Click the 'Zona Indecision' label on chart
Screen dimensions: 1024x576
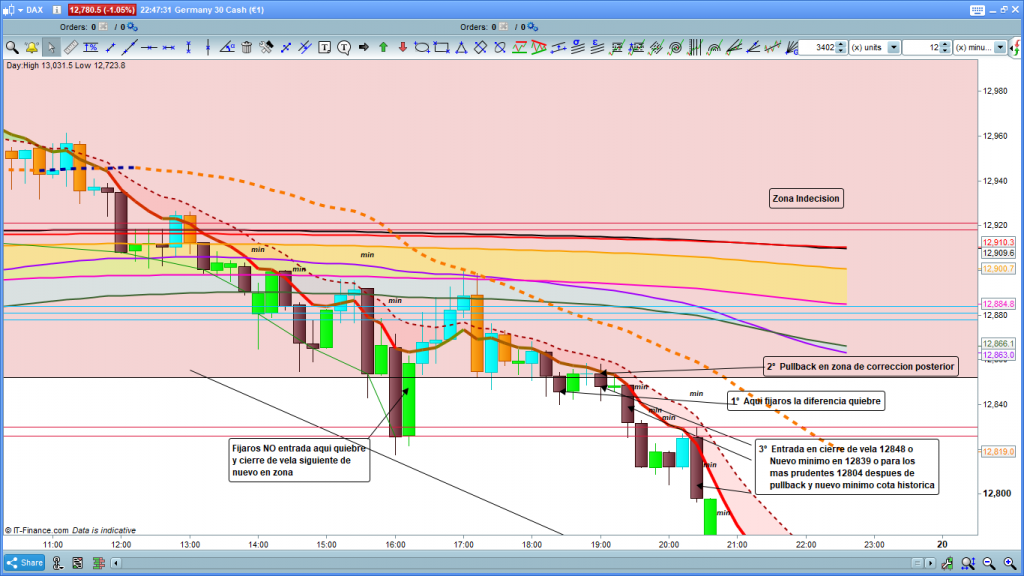806,199
